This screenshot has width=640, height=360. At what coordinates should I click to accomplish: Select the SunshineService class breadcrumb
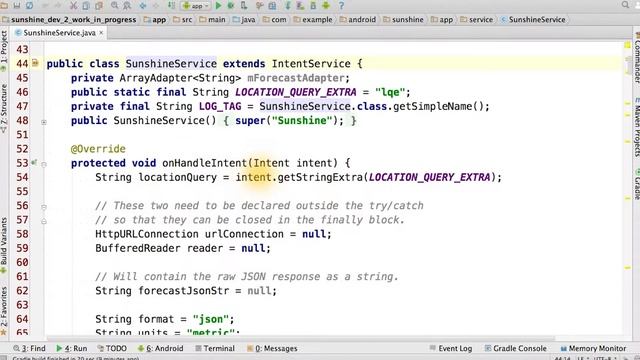coord(533,20)
